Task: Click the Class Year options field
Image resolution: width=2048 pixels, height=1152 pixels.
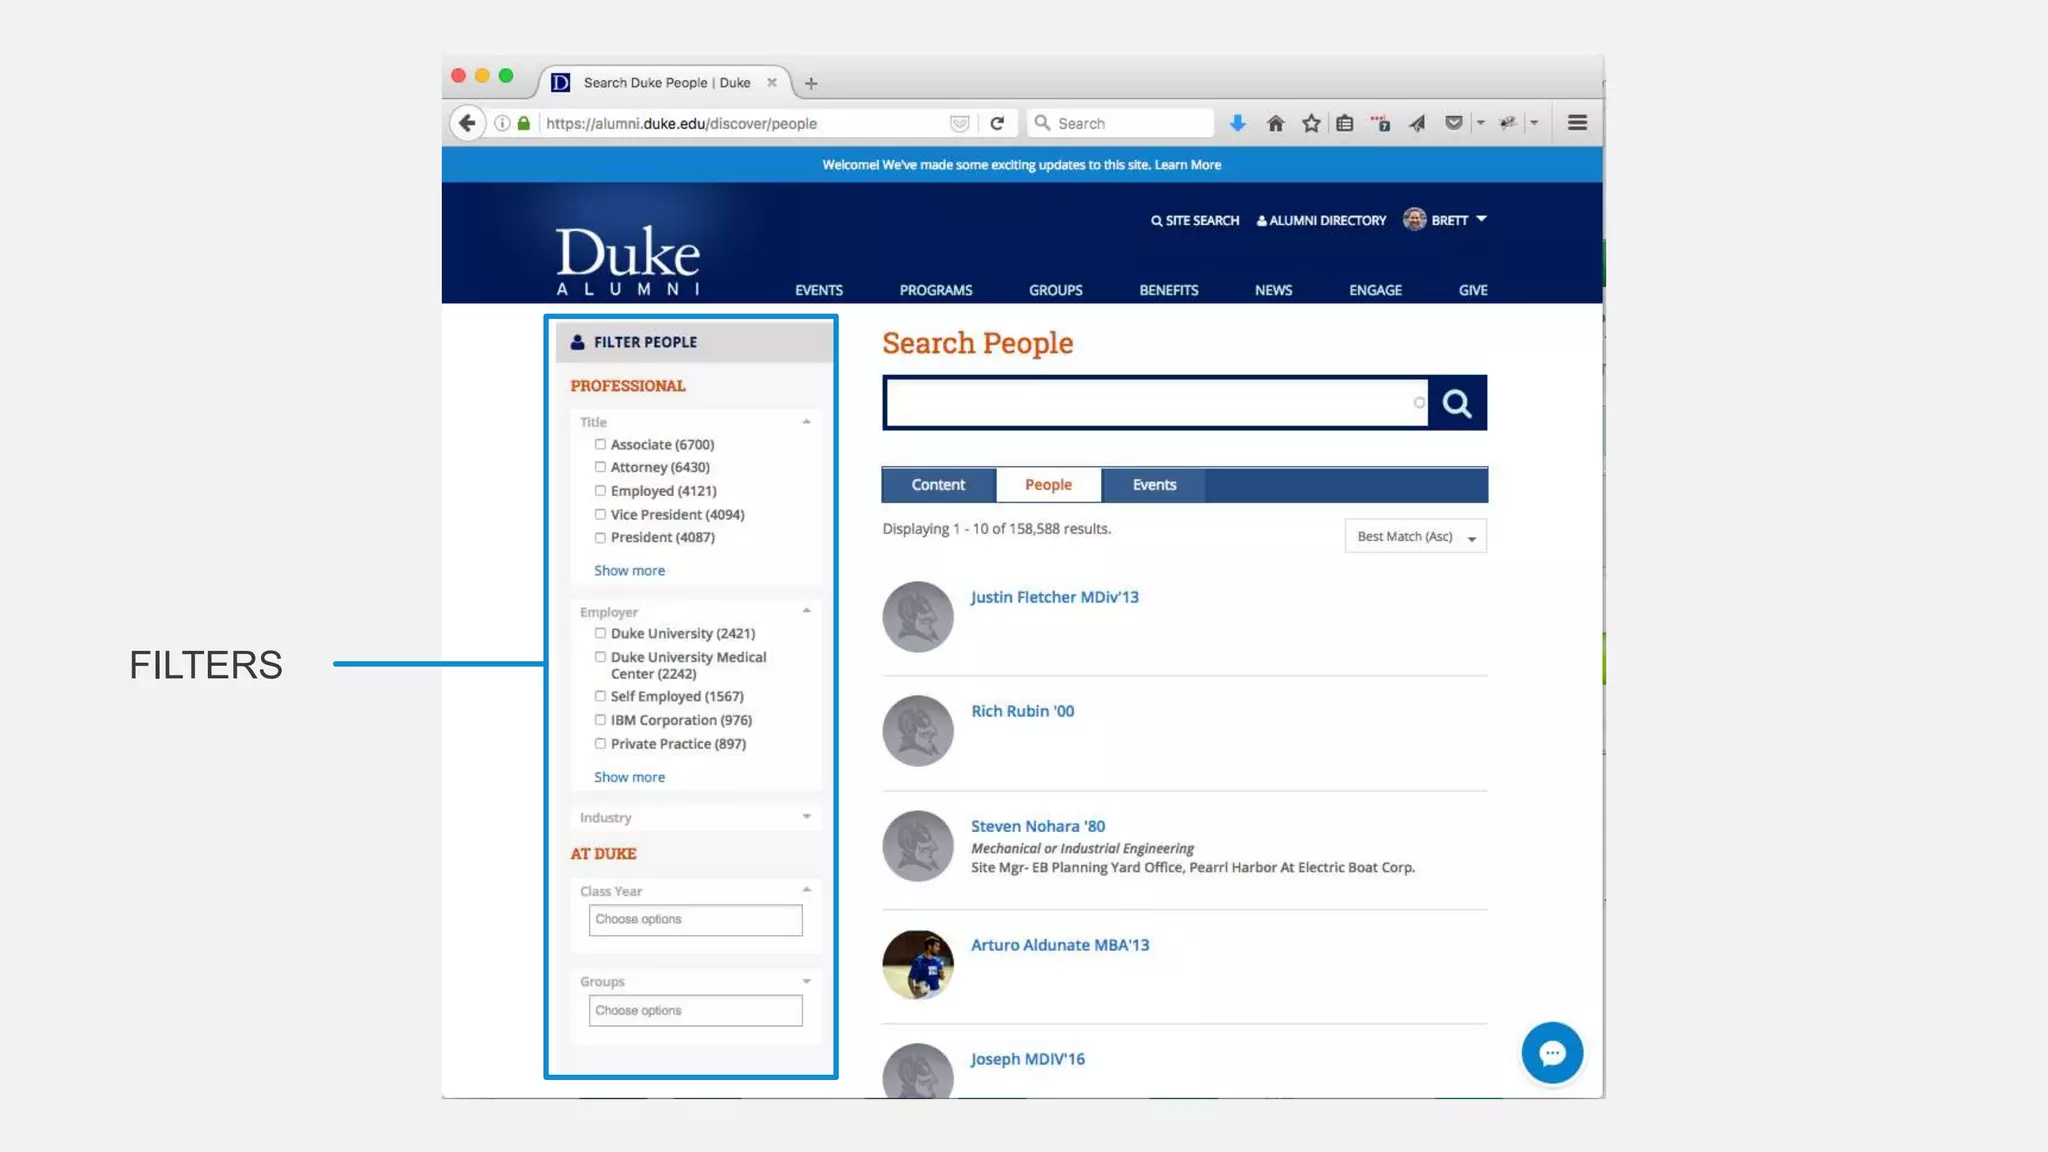Action: click(x=695, y=919)
